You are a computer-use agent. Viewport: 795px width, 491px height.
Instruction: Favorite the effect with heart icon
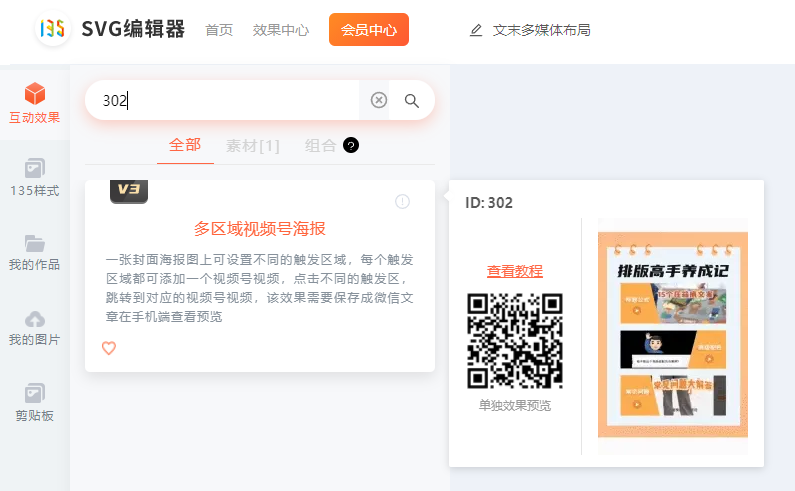[x=109, y=348]
